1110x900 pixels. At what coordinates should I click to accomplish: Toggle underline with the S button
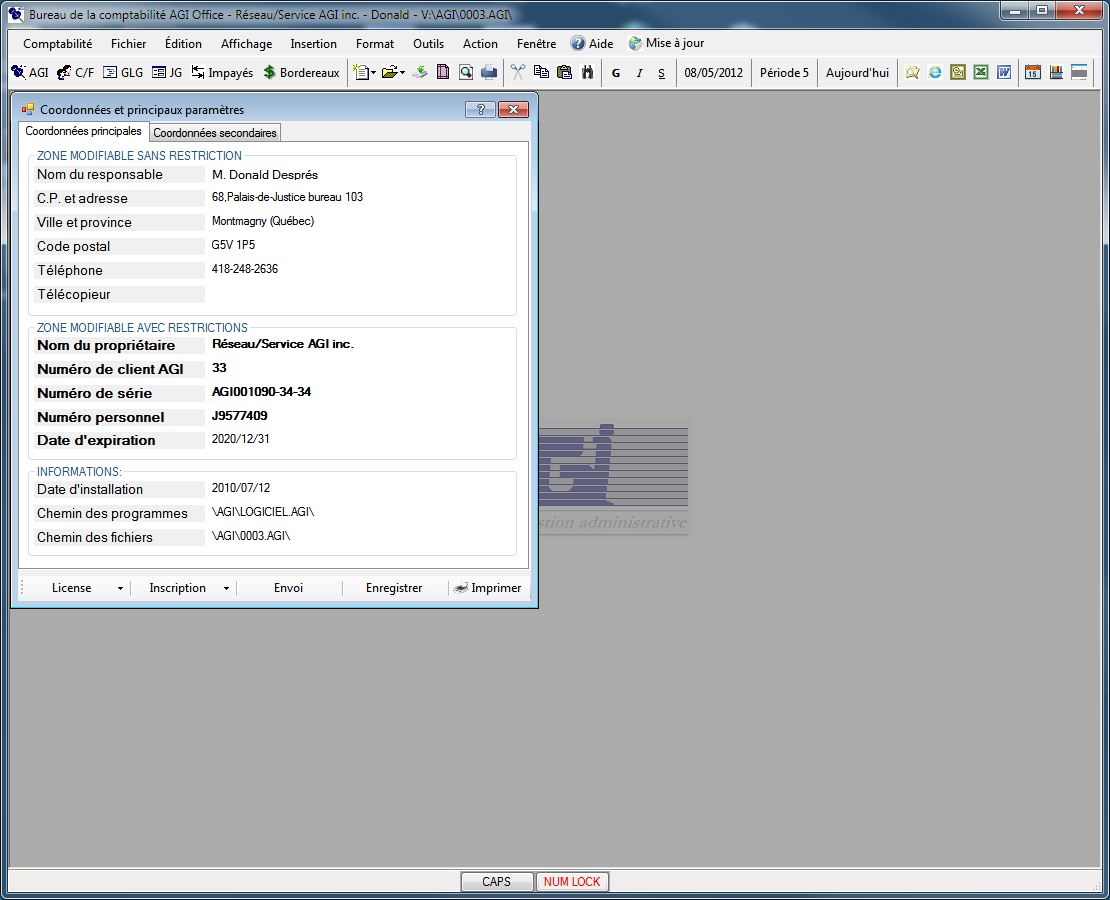pyautogui.click(x=662, y=73)
